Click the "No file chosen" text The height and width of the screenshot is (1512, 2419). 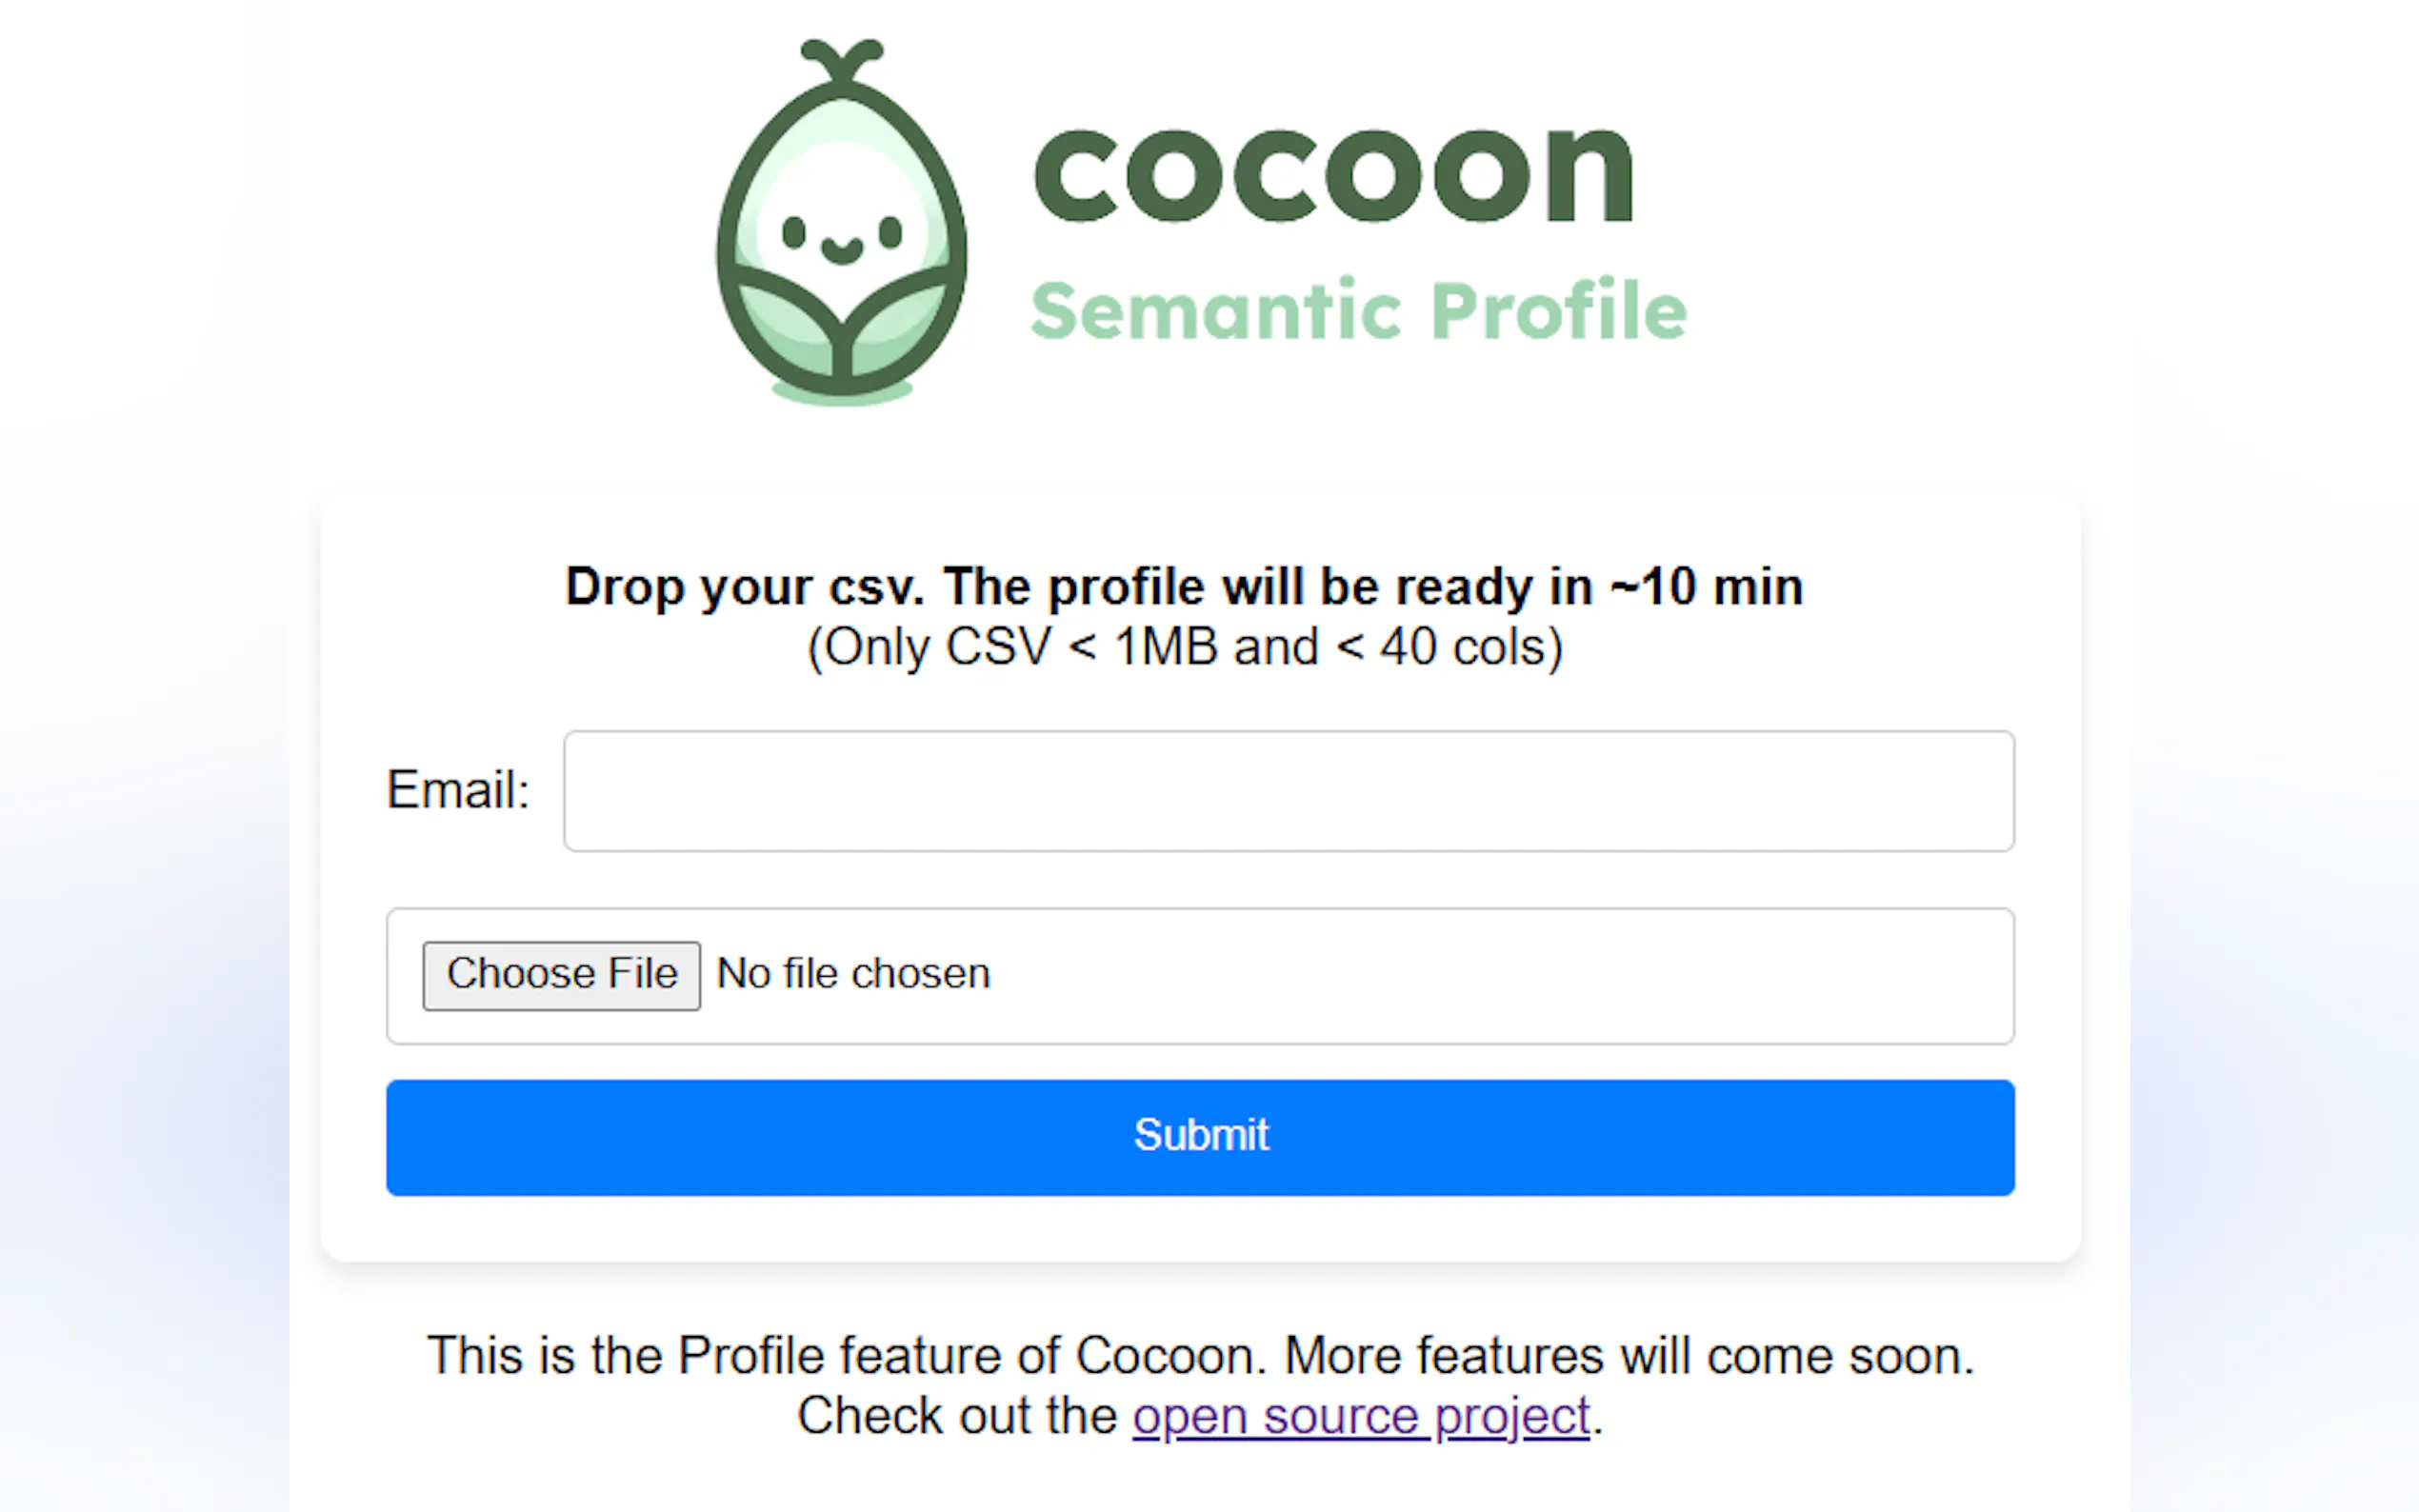[853, 974]
